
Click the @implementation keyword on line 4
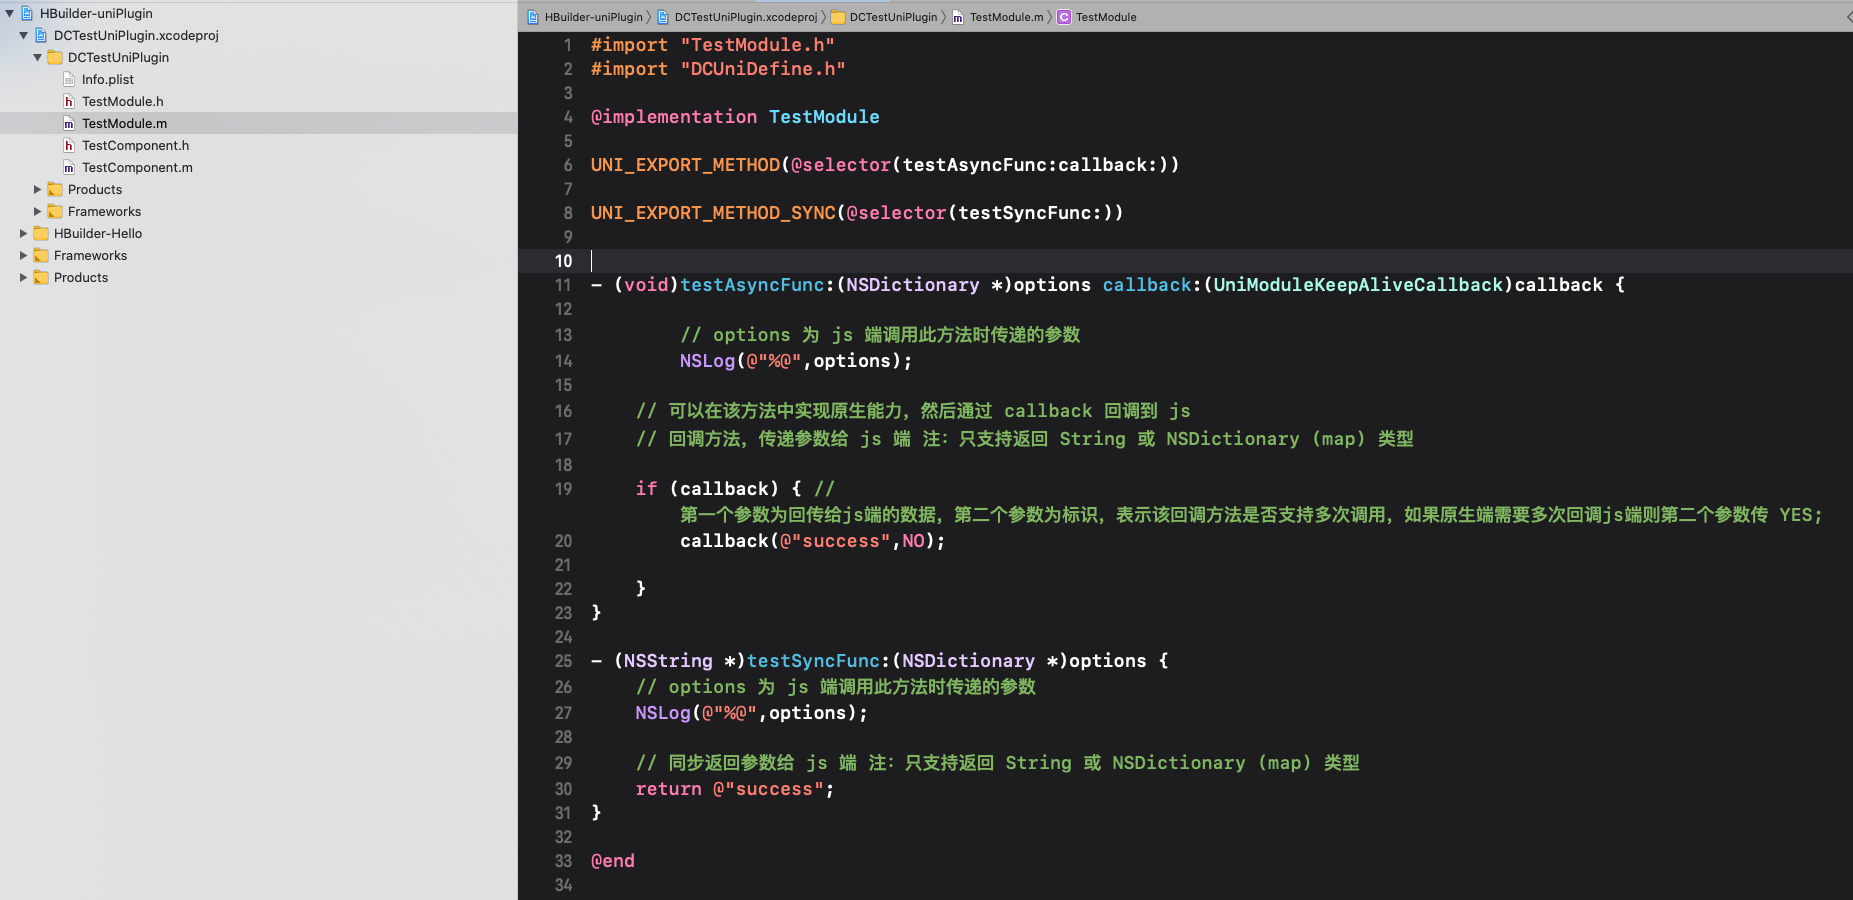coord(674,117)
